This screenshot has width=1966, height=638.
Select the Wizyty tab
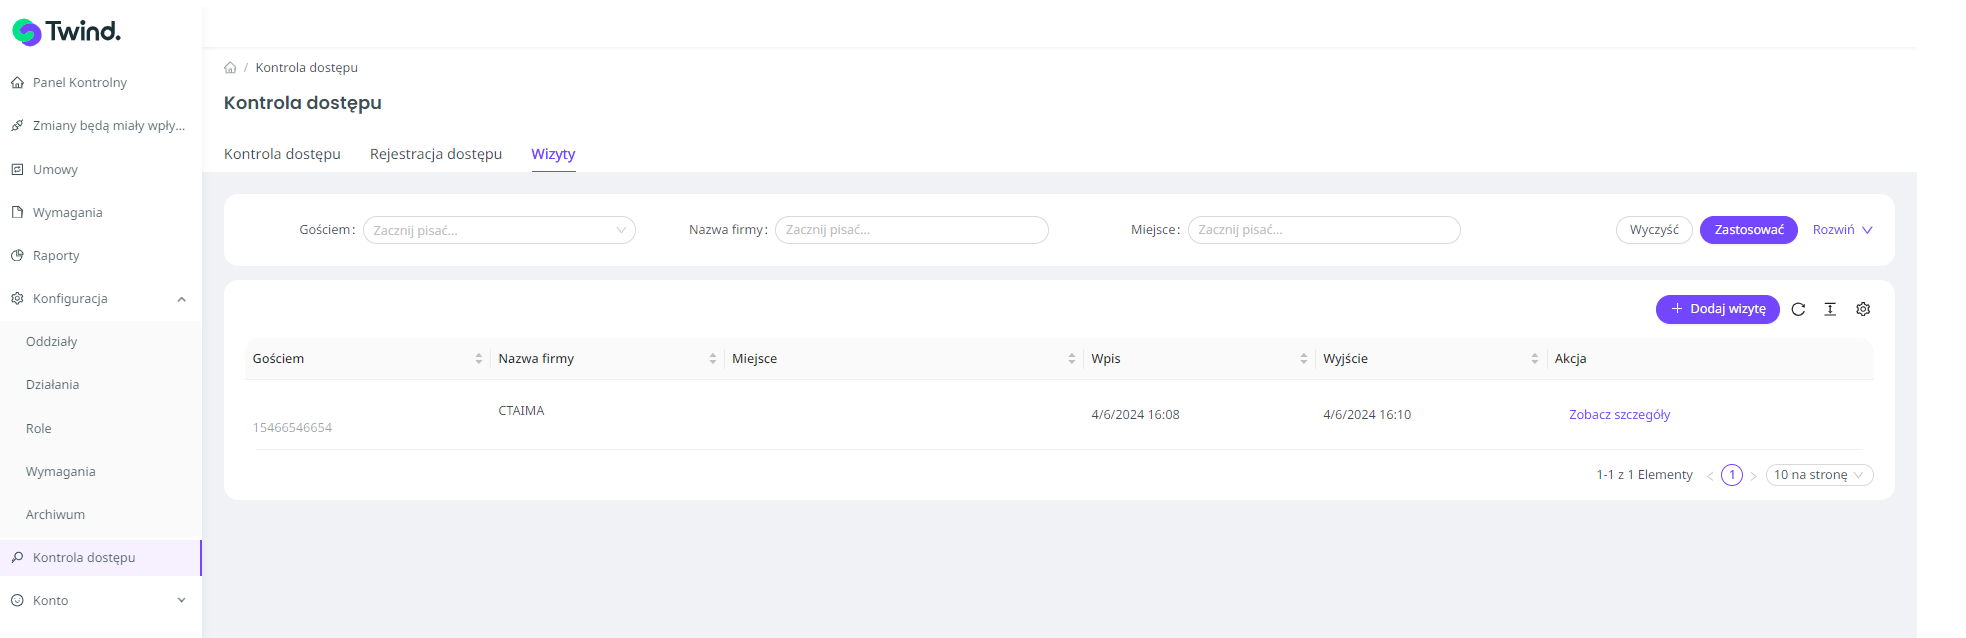pos(553,154)
